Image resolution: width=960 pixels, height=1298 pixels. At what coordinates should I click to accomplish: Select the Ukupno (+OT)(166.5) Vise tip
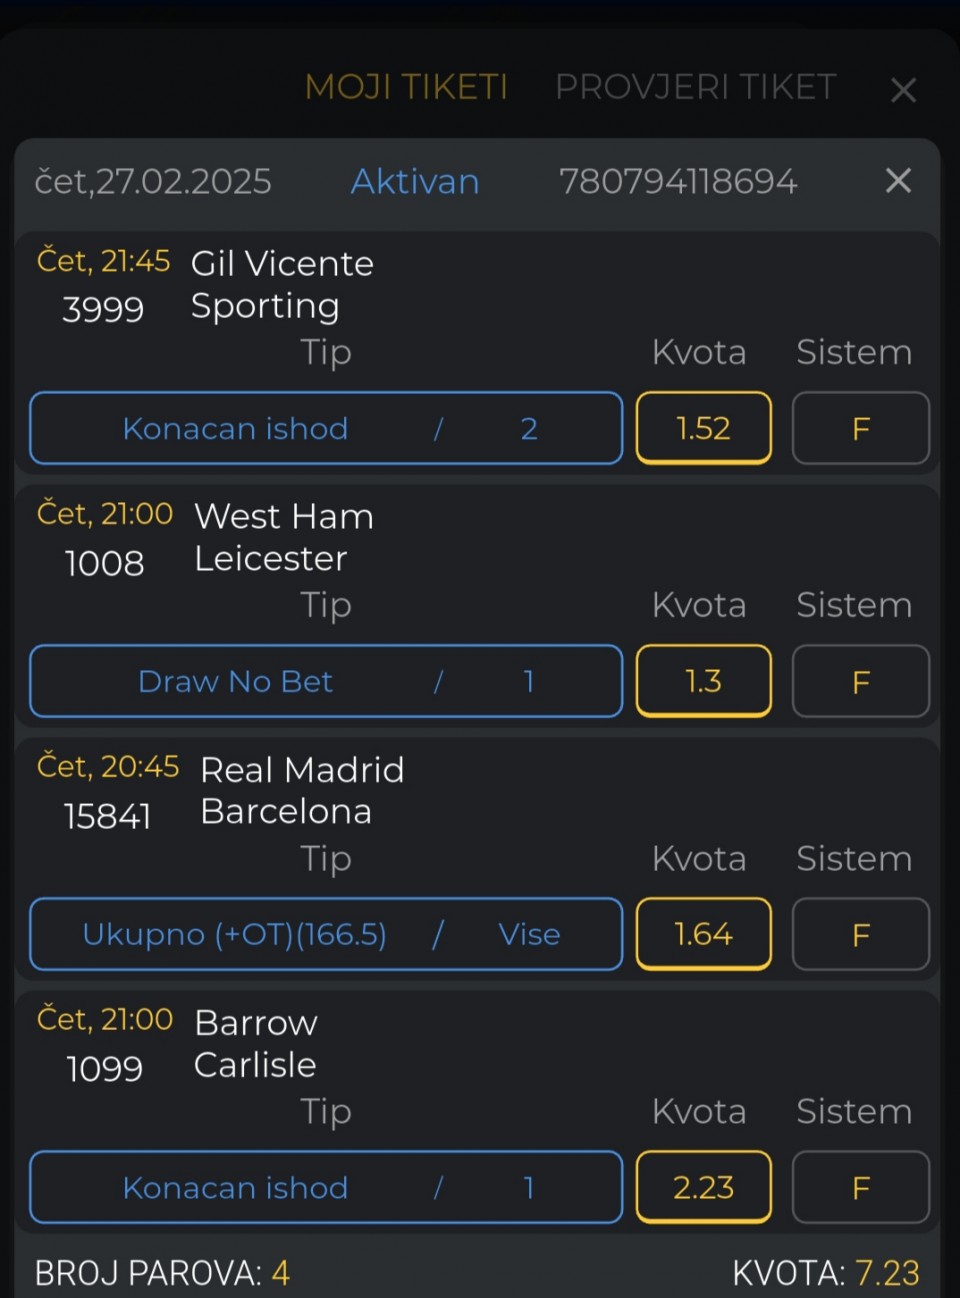[x=326, y=934]
